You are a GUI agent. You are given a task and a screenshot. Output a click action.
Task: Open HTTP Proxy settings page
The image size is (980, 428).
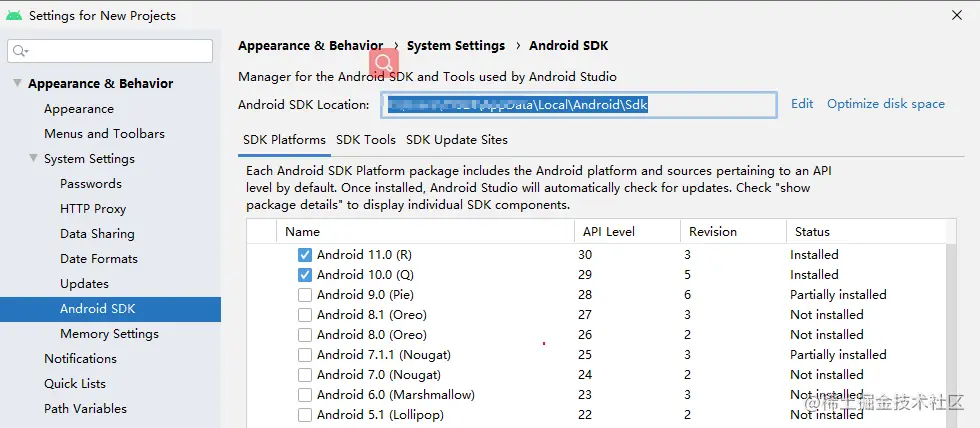point(93,209)
